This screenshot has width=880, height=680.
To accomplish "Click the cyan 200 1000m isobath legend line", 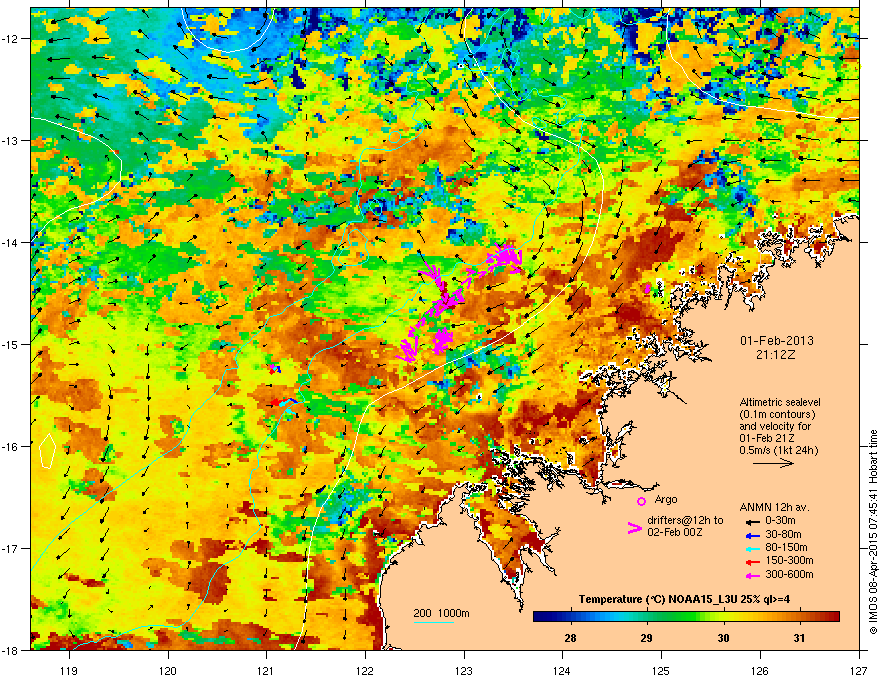I will [434, 622].
